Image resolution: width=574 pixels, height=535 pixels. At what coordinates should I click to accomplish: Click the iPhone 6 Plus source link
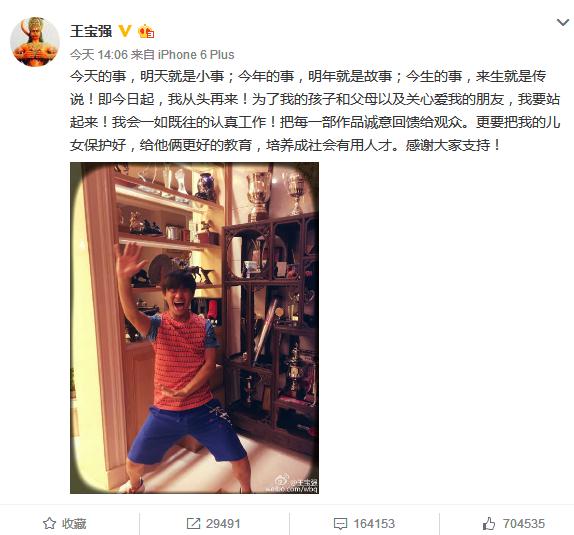coord(196,55)
